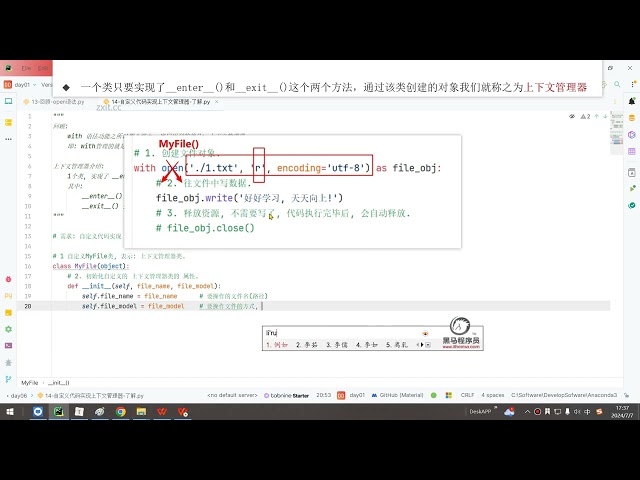Open the Database tool window icon
This screenshot has height=480, width=640.
click(631, 118)
